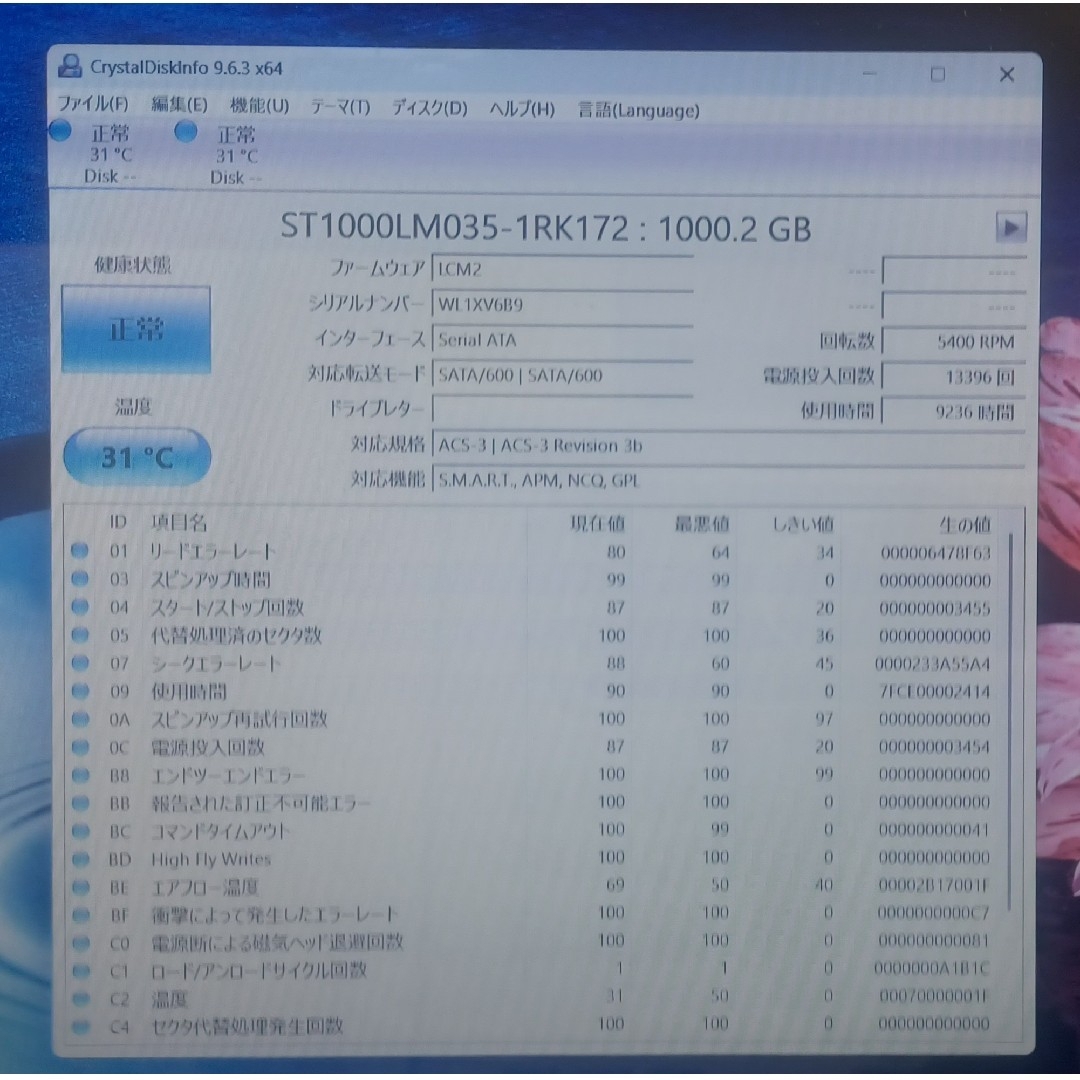This screenshot has width=1080, height=1080.
Task: Click the transfer mode field SATA/600
Action: click(562, 375)
